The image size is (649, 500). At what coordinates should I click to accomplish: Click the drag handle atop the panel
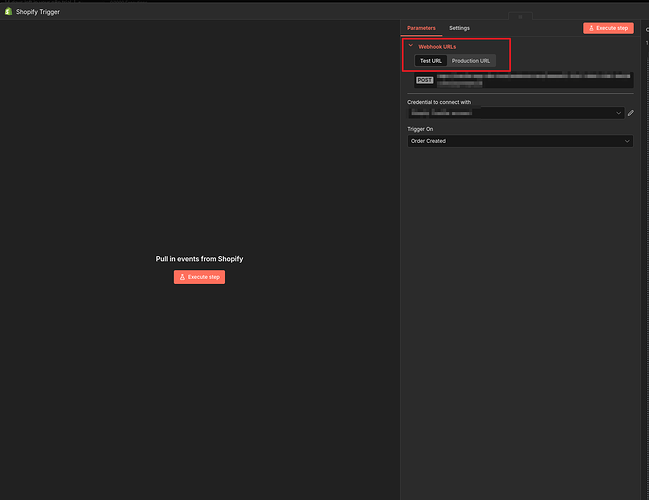[520, 17]
